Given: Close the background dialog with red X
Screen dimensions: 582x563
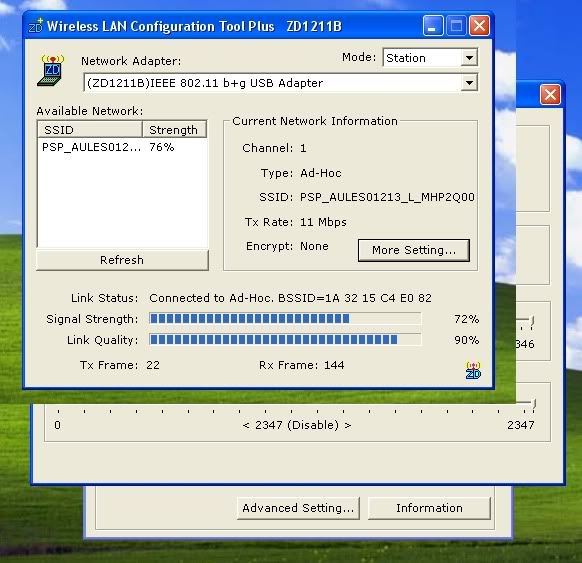Looking at the screenshot, I should 550,95.
